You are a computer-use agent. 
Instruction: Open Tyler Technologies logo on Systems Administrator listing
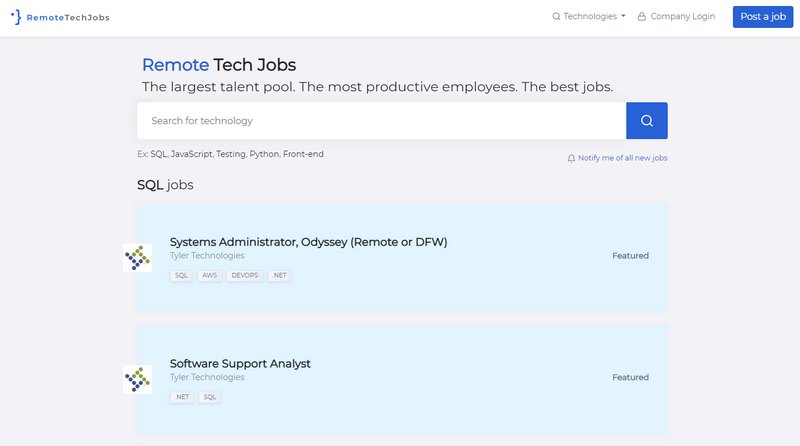[x=137, y=258]
